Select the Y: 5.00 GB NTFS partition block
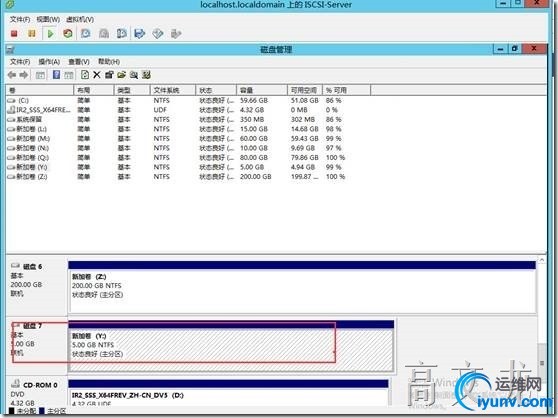The width and height of the screenshot is (558, 418). 231,346
